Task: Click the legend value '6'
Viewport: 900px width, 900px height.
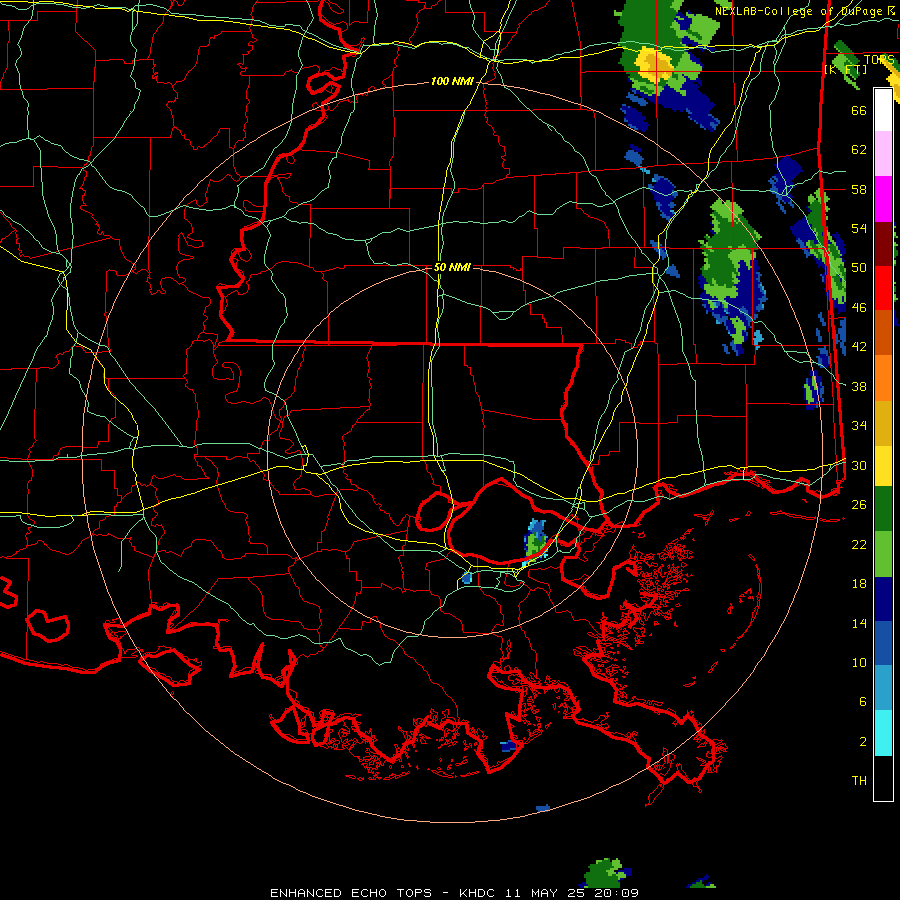Action: [x=862, y=702]
